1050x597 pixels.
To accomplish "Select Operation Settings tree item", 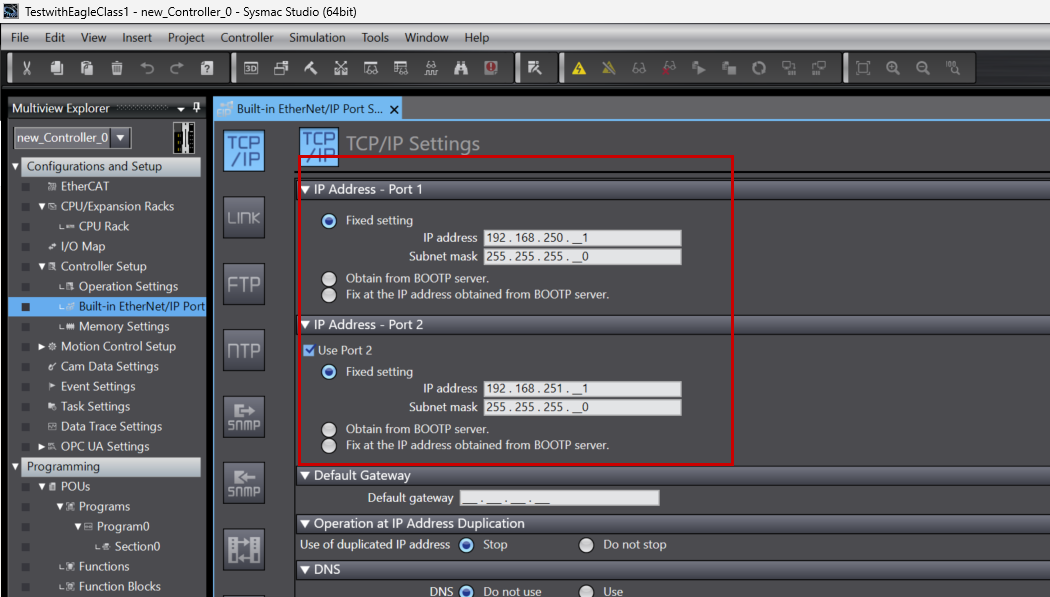I will [x=128, y=286].
